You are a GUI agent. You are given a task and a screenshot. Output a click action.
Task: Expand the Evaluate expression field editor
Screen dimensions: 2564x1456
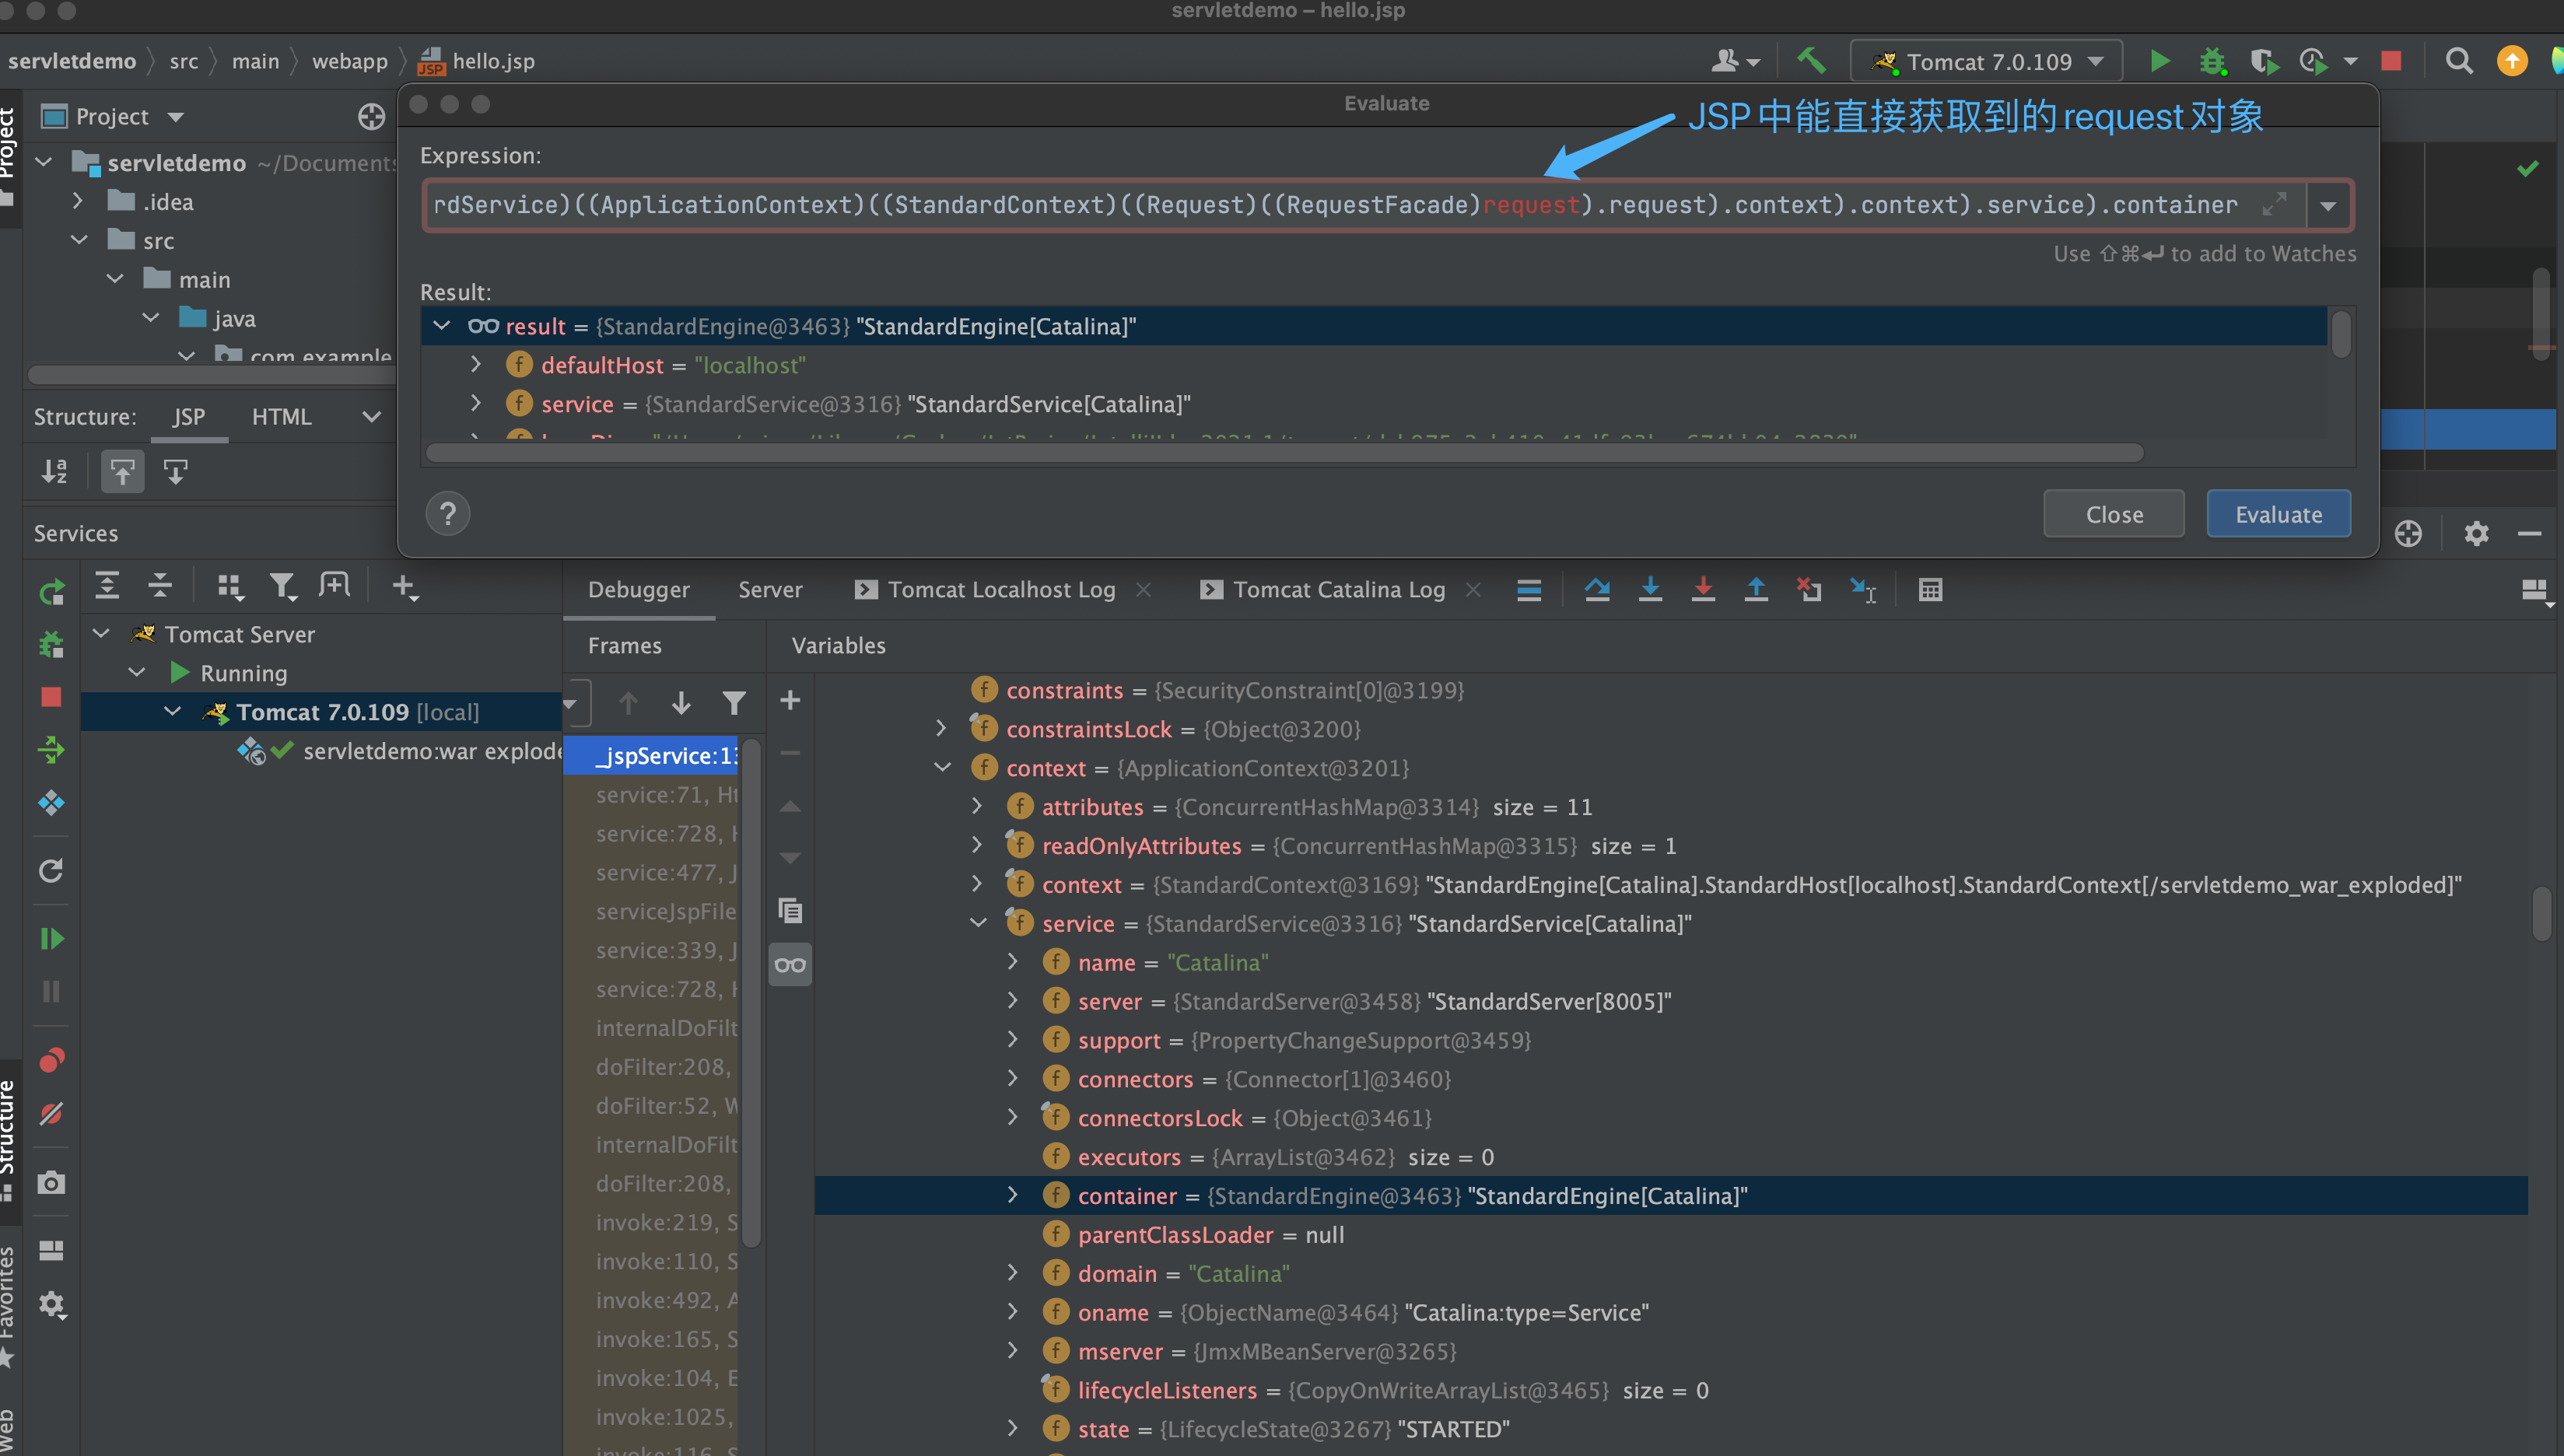[2274, 204]
